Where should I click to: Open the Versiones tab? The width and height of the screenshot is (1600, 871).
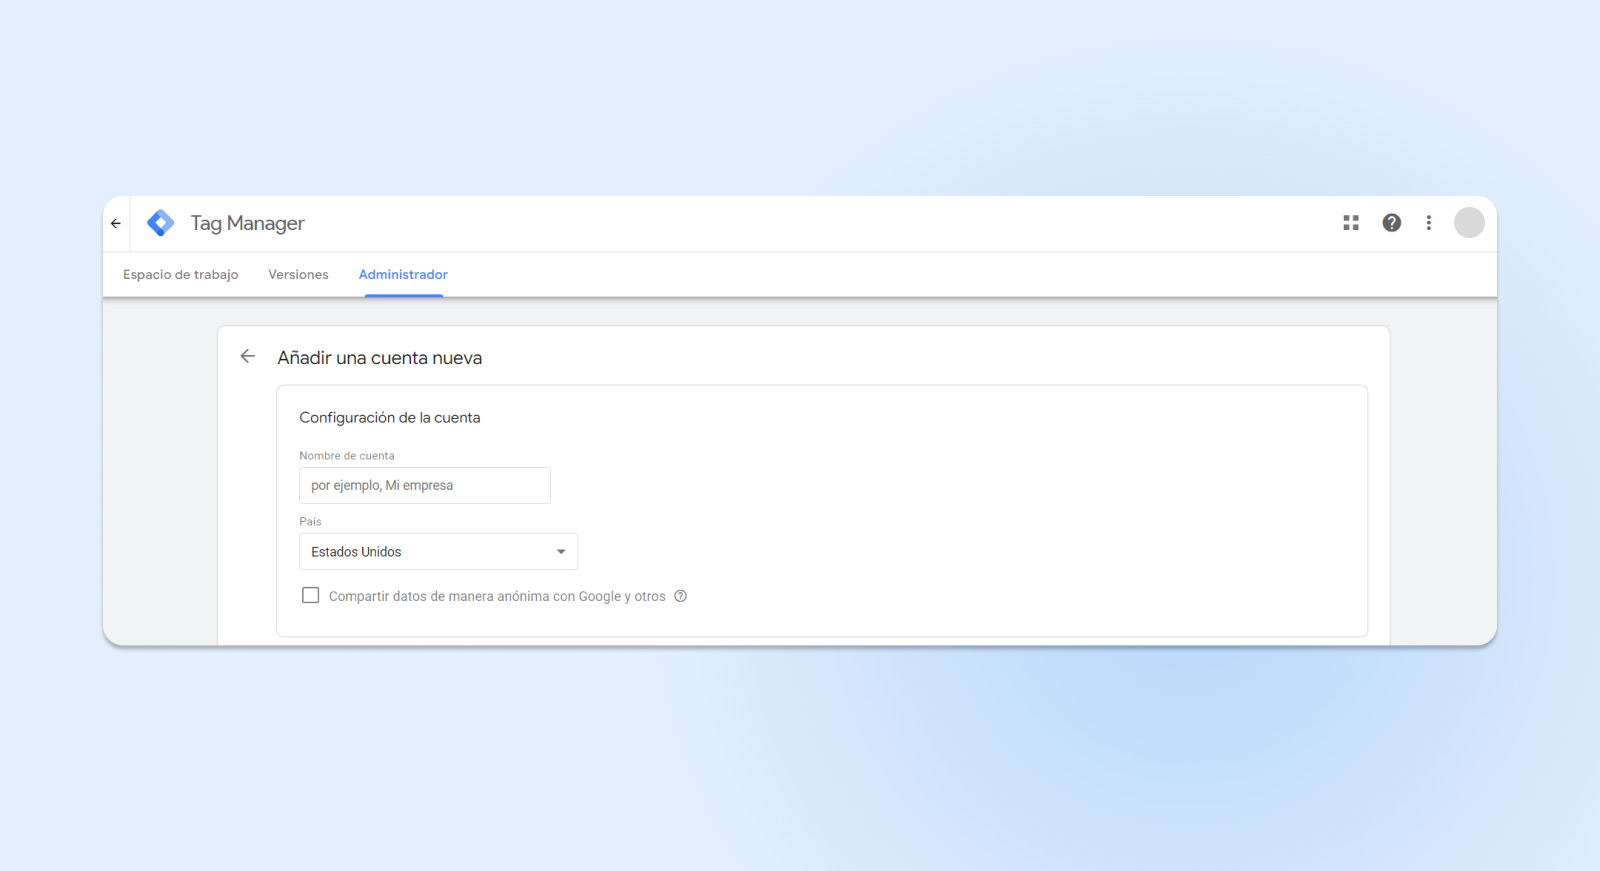(x=298, y=275)
